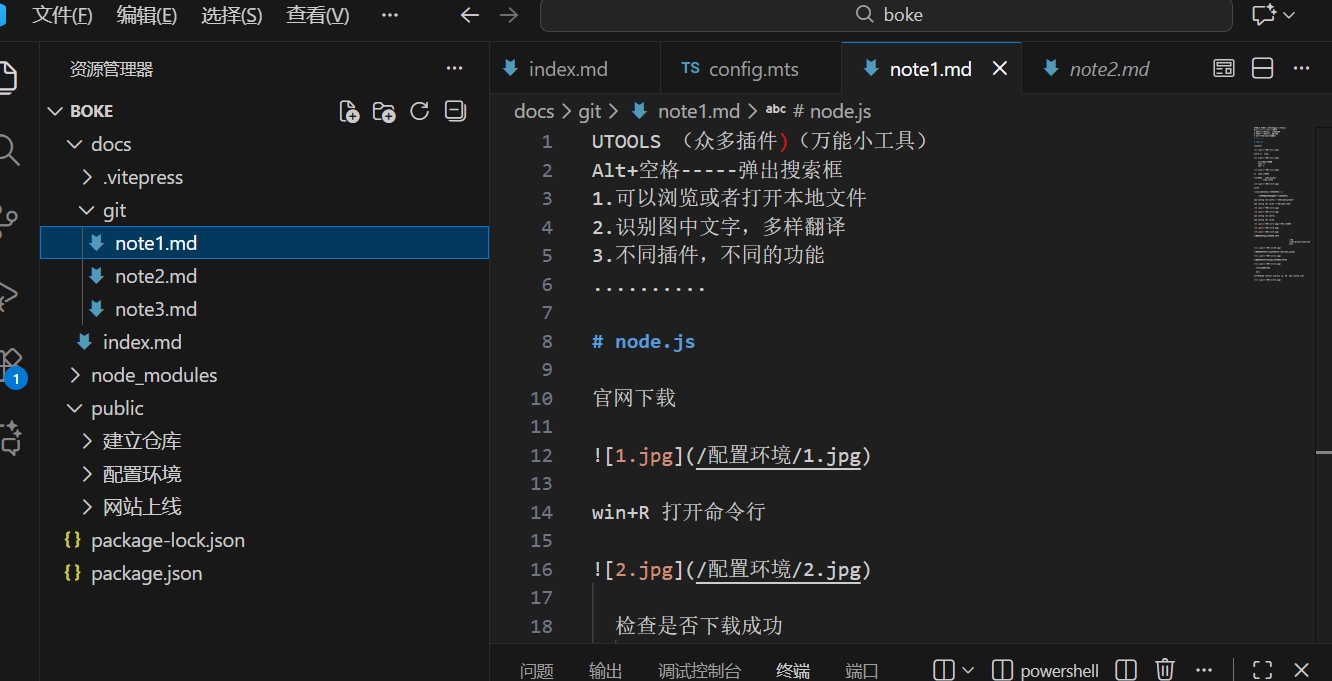Refresh the explorer file tree
1332x681 pixels.
420,111
